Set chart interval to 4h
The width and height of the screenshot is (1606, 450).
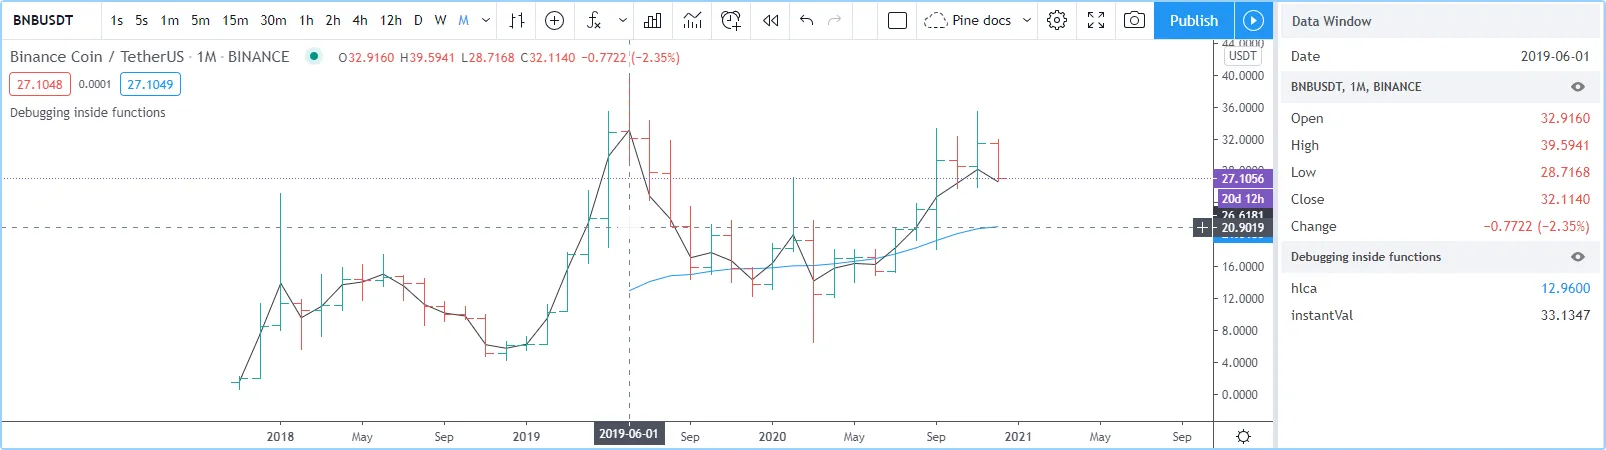pos(360,20)
